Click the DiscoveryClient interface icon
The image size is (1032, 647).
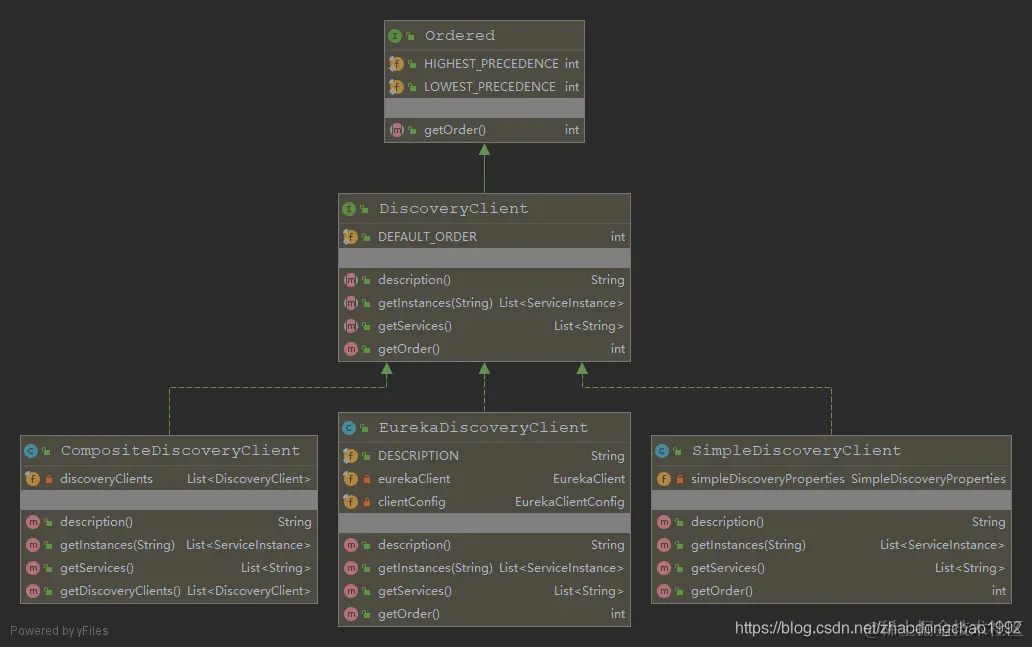pyautogui.click(x=349, y=209)
